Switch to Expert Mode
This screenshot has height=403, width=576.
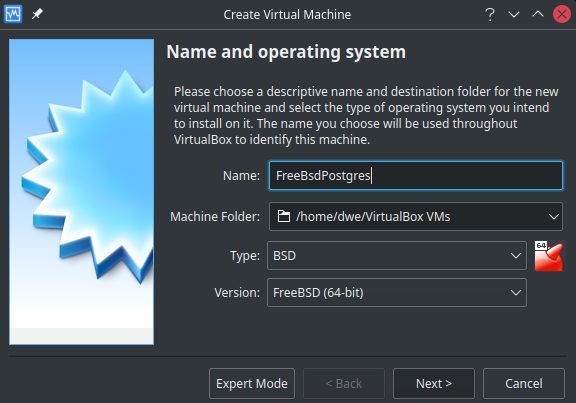point(252,383)
